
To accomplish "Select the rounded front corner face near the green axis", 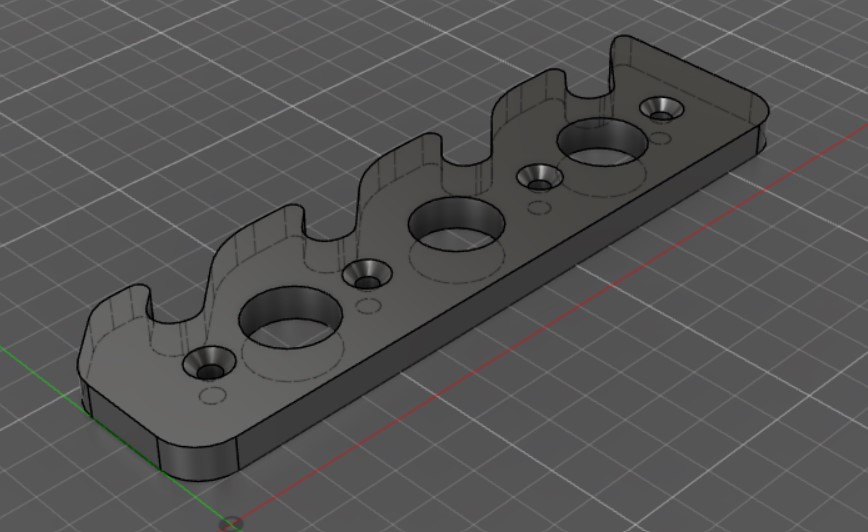I will [198, 458].
